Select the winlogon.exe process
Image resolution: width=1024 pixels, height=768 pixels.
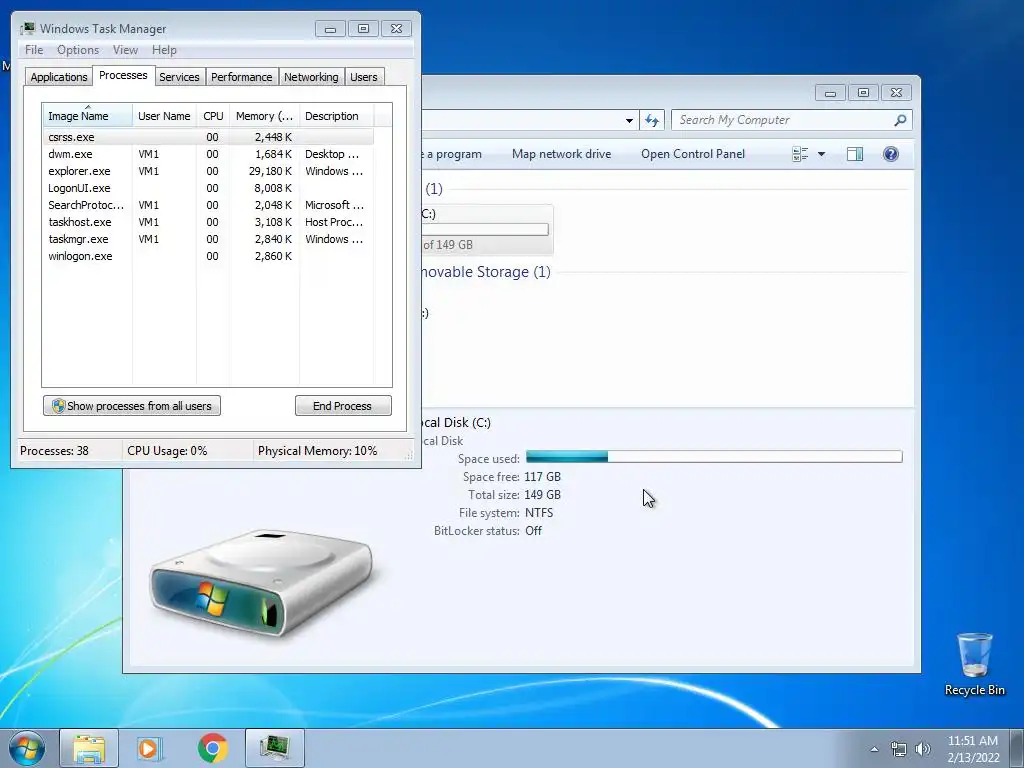(x=208, y=256)
